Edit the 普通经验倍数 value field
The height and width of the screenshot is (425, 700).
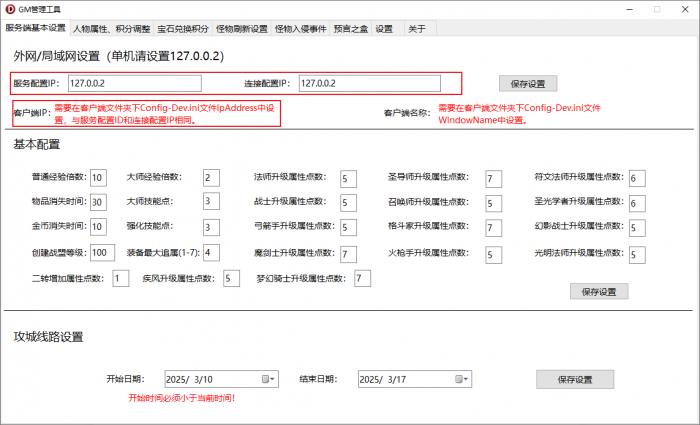point(98,178)
